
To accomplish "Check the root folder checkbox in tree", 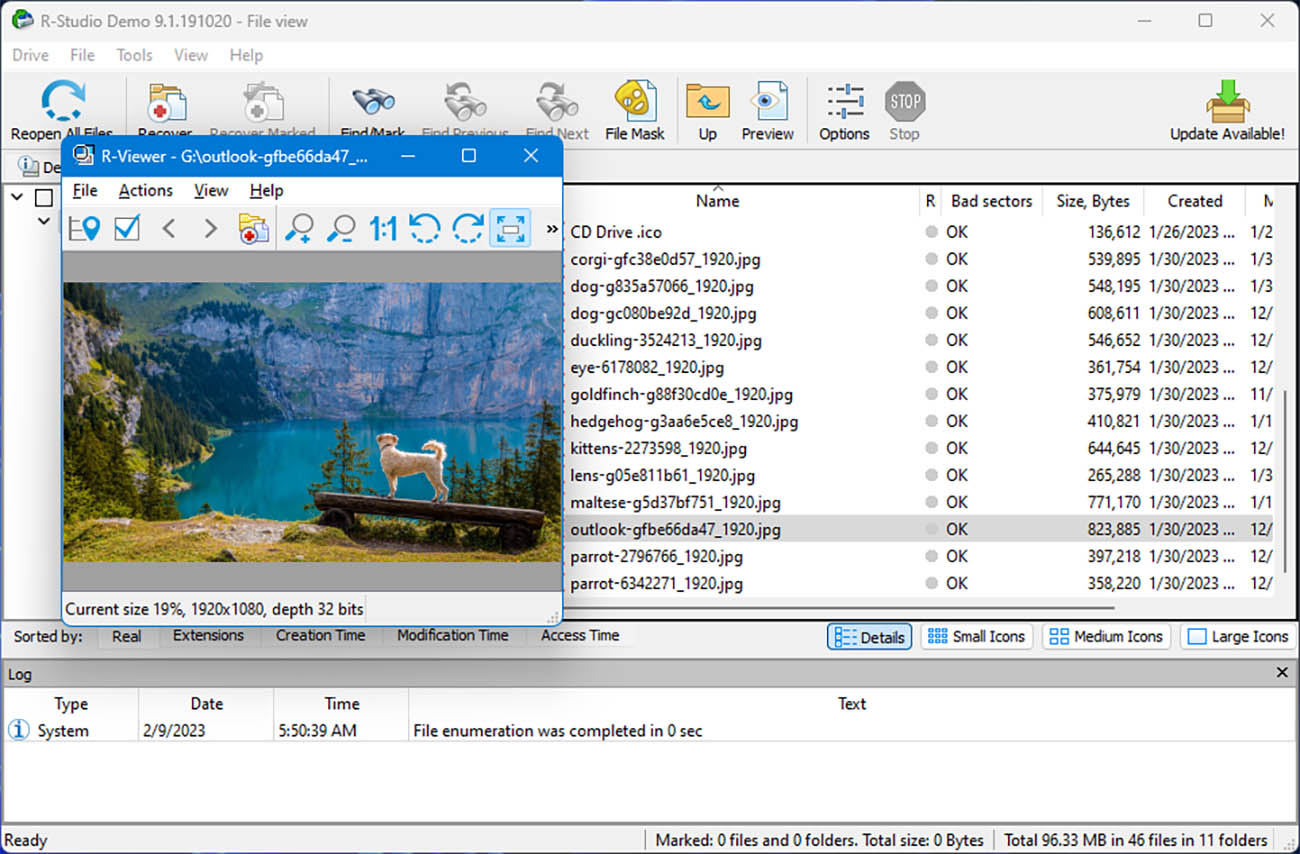I will point(44,198).
